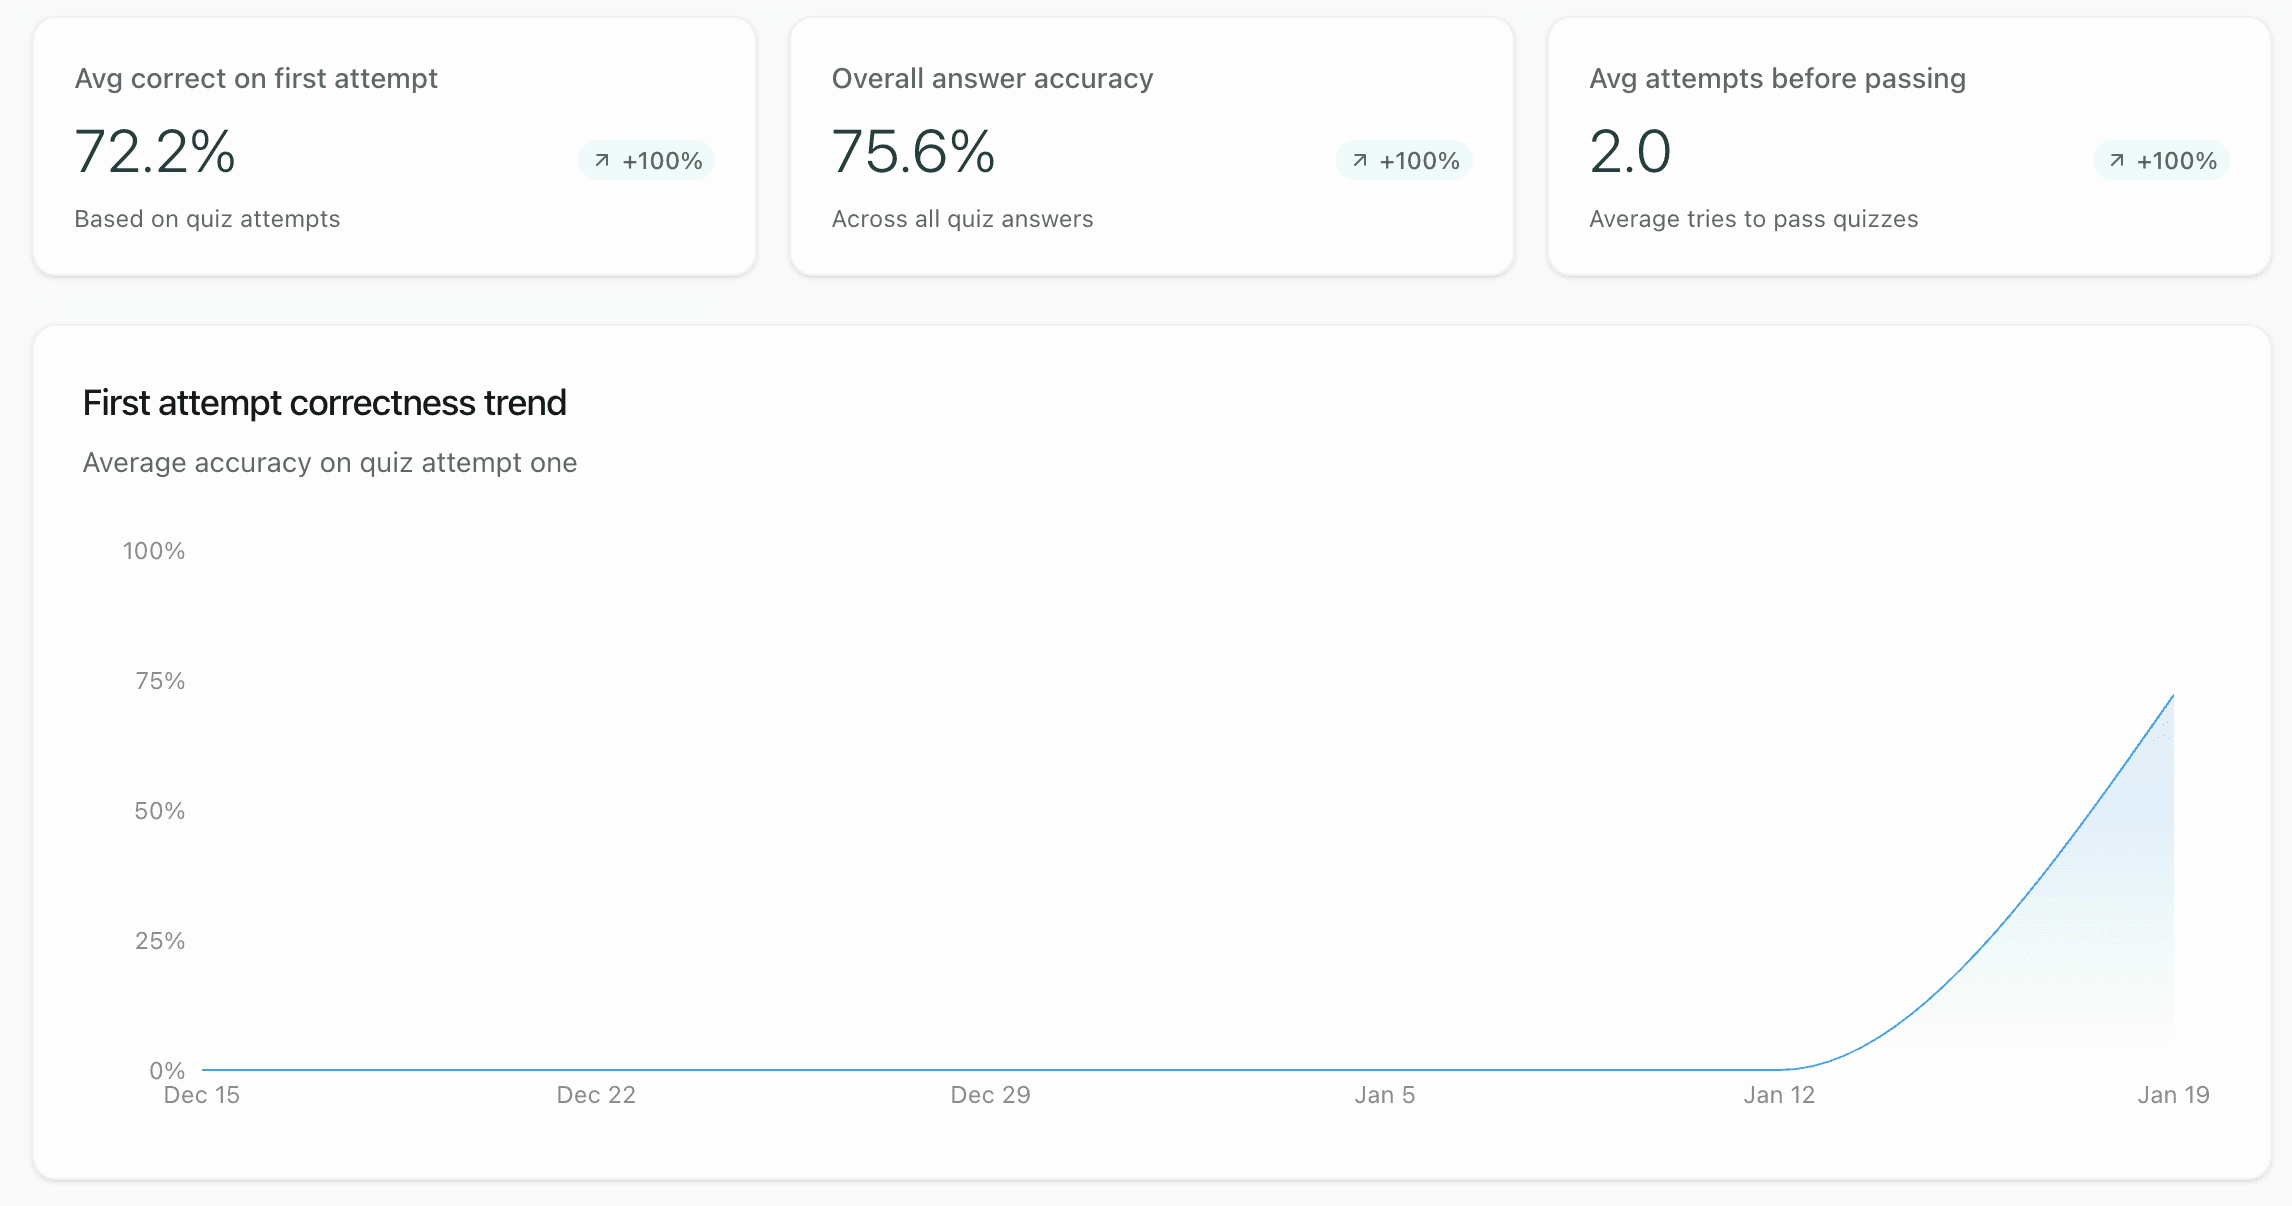
Task: Click the 75.6% overall accuracy value
Action: [x=913, y=152]
